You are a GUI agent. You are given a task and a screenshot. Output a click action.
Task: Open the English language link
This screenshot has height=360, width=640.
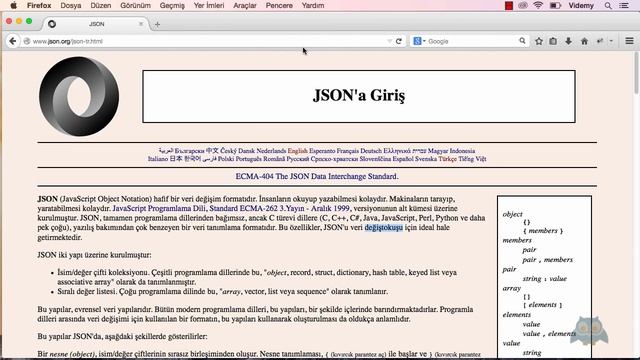pyautogui.click(x=298, y=151)
